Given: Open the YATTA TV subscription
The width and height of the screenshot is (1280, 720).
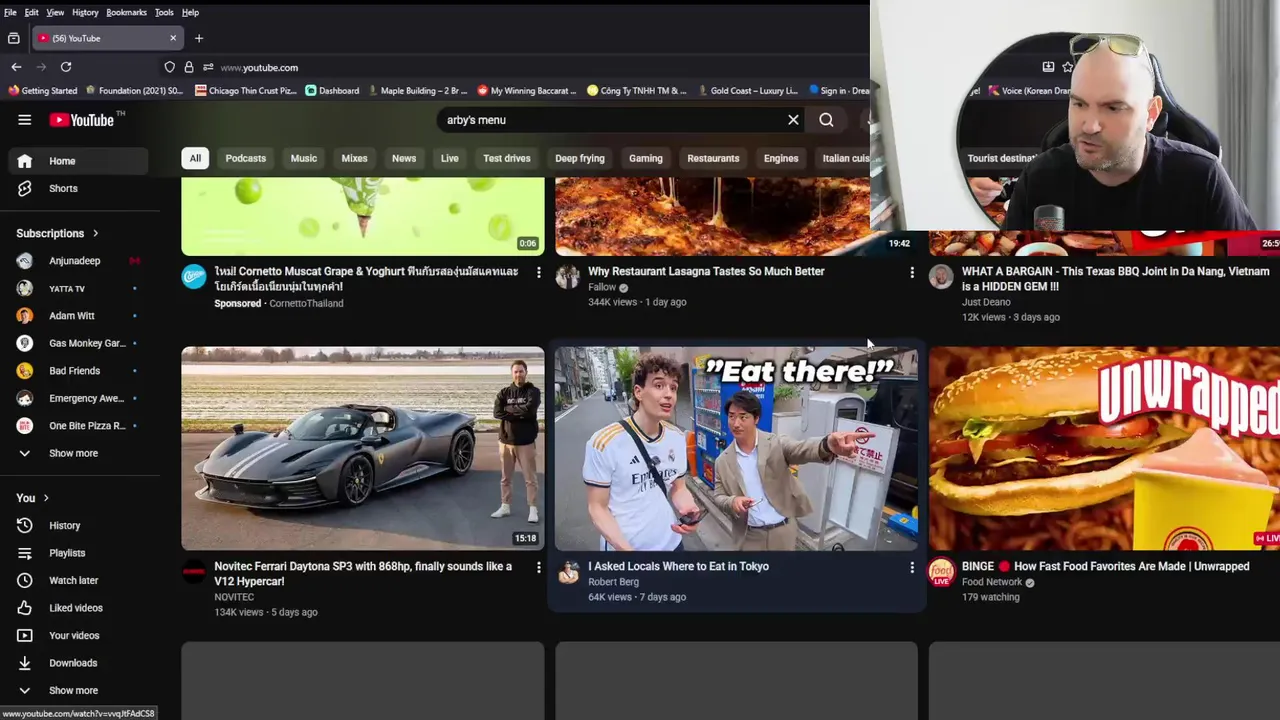Looking at the screenshot, I should (78, 288).
